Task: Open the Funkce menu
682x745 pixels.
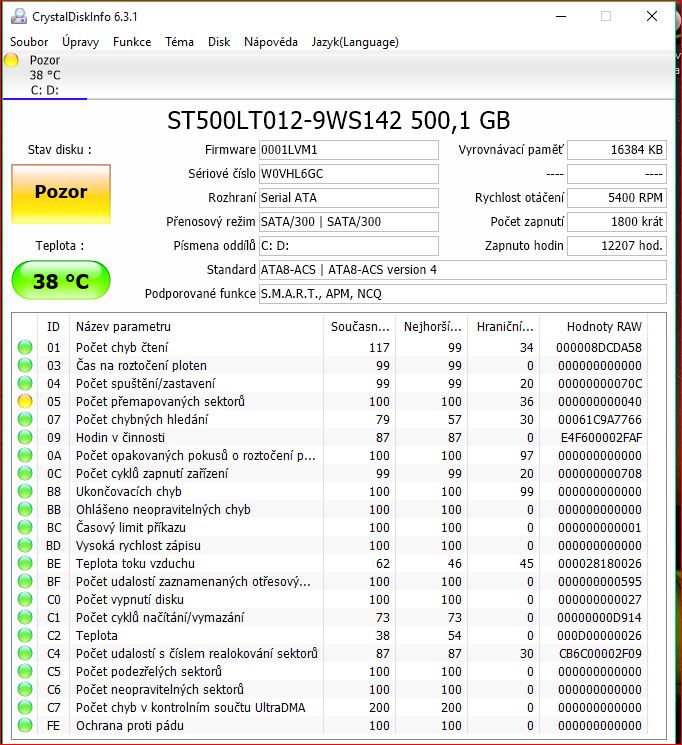Action: tap(132, 42)
